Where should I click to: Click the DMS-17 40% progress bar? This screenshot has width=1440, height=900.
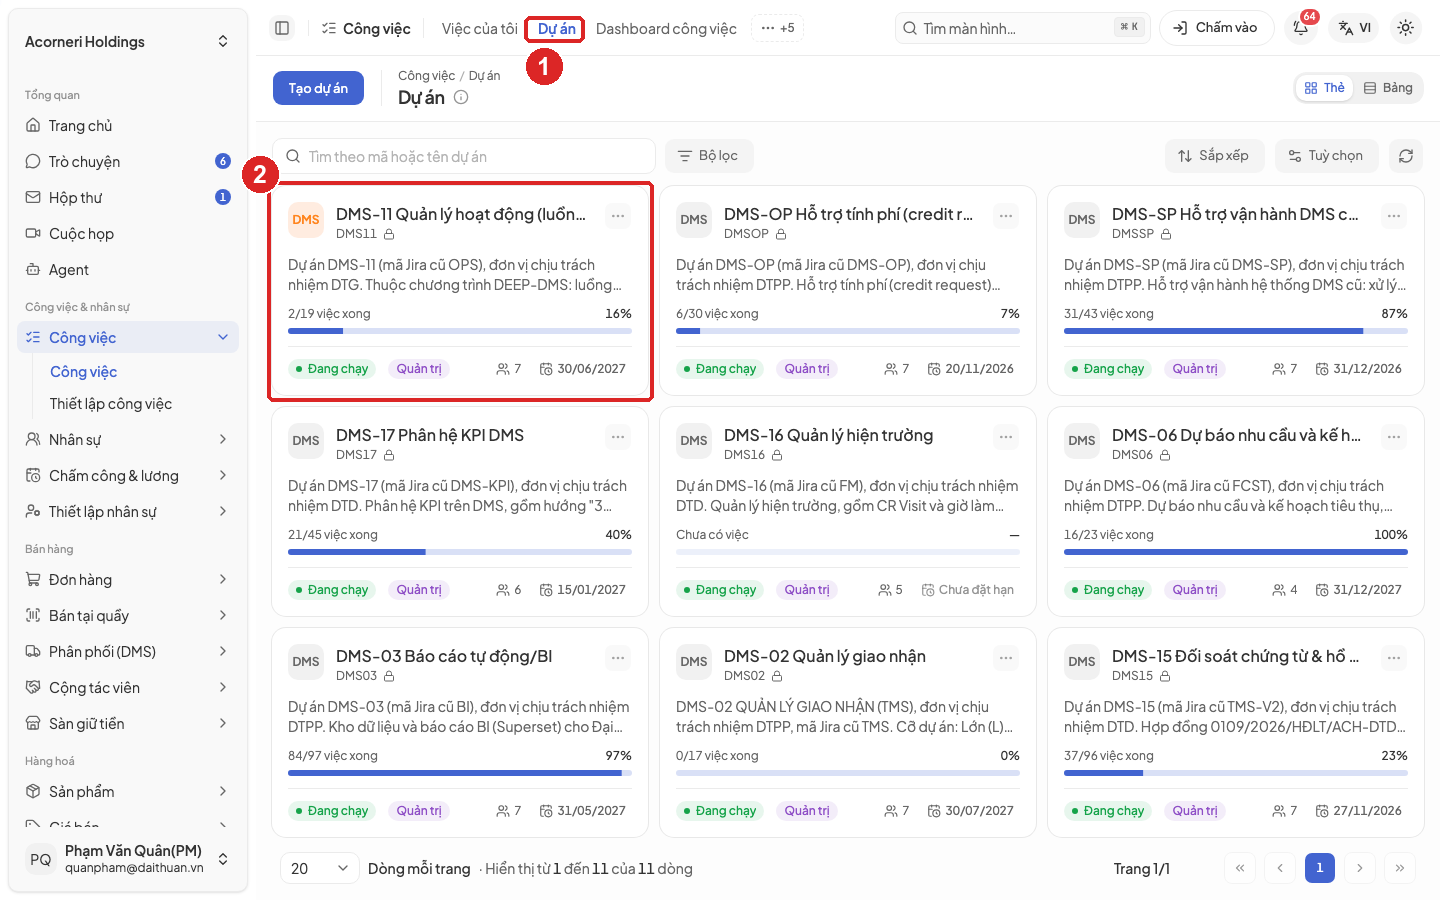(x=460, y=552)
